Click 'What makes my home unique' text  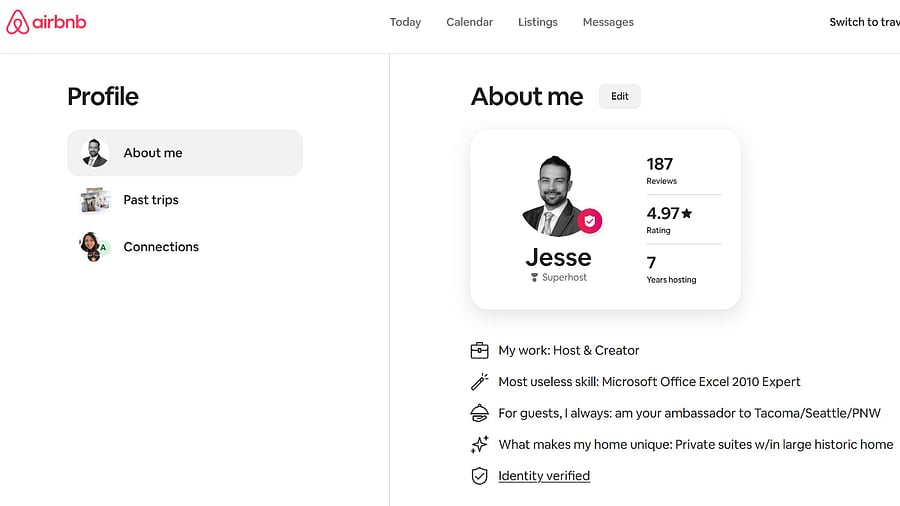[696, 445]
